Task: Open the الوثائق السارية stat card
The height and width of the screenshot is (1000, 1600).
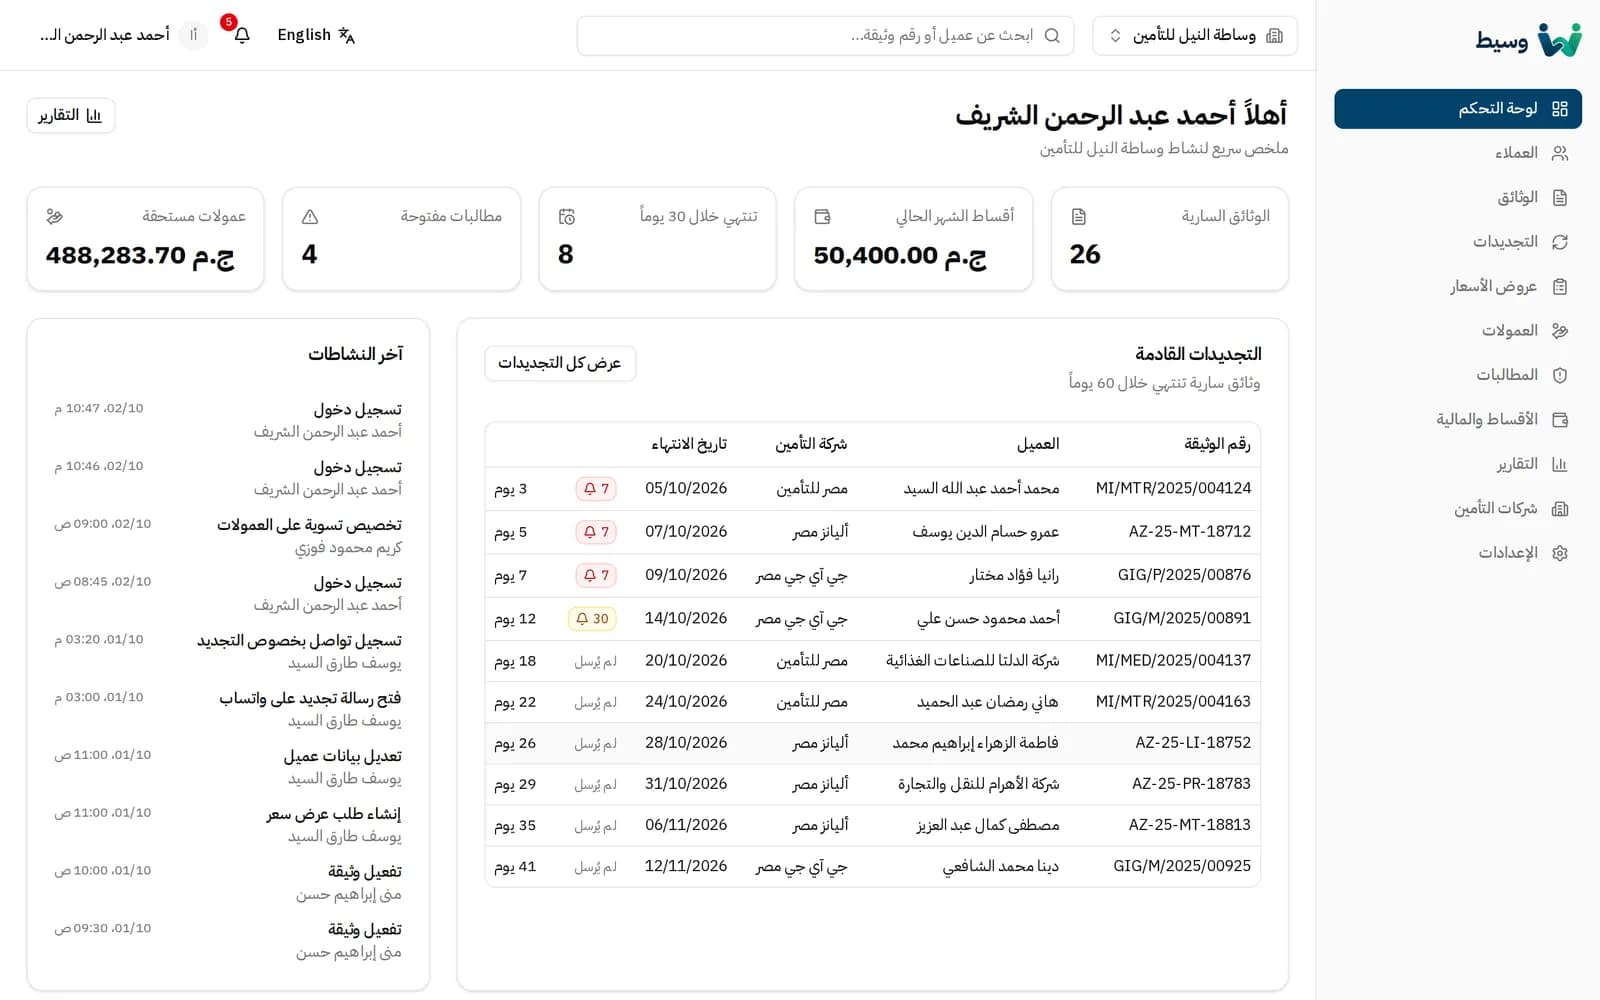Action: point(1170,239)
